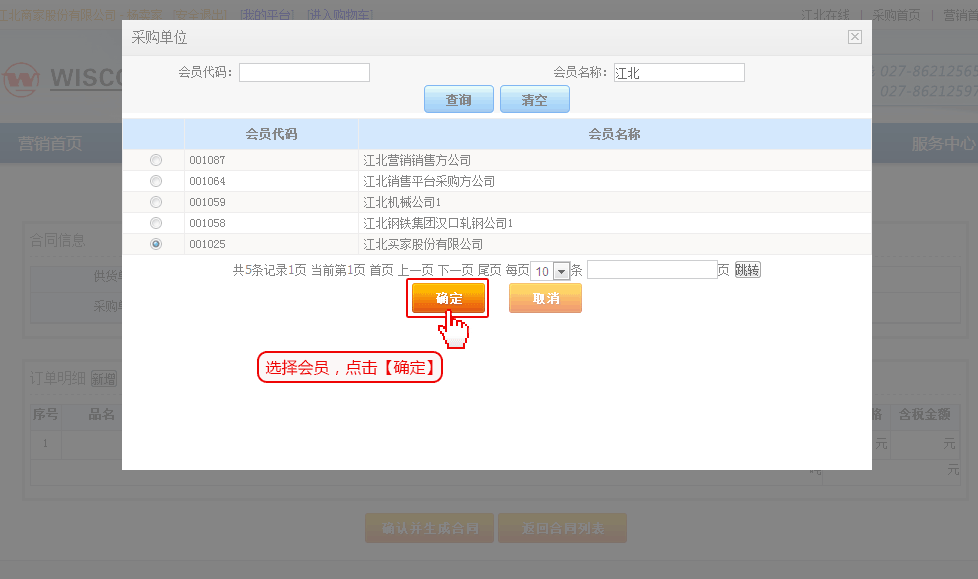Screen dimensions: 978x579
Task: Confirm selection with 确定 button
Action: coord(448,298)
